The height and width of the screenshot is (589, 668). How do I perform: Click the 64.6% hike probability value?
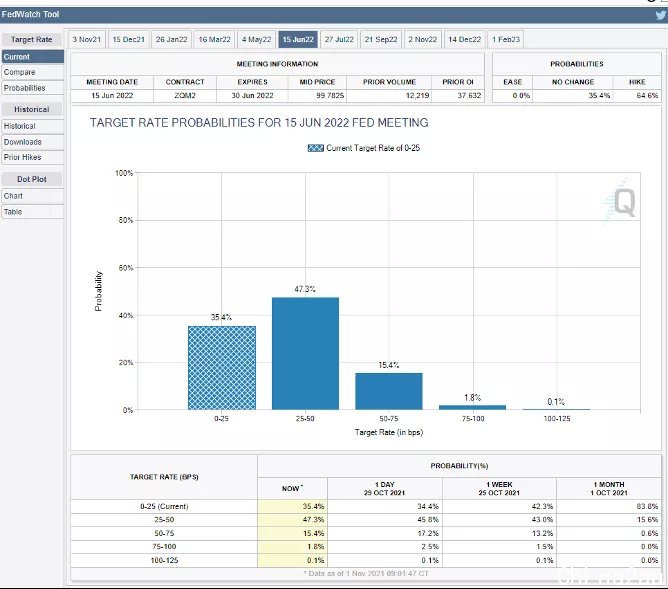pyautogui.click(x=647, y=95)
